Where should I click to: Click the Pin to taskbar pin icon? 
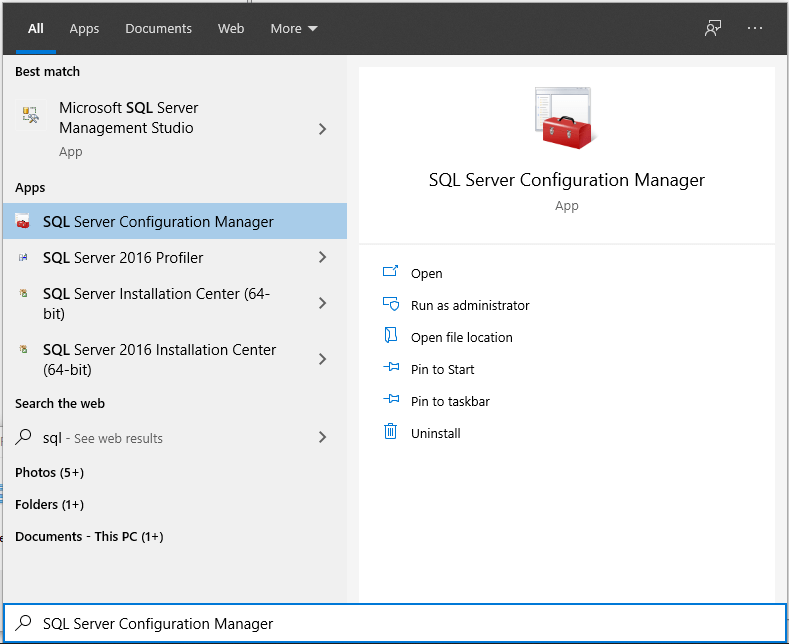(391, 401)
